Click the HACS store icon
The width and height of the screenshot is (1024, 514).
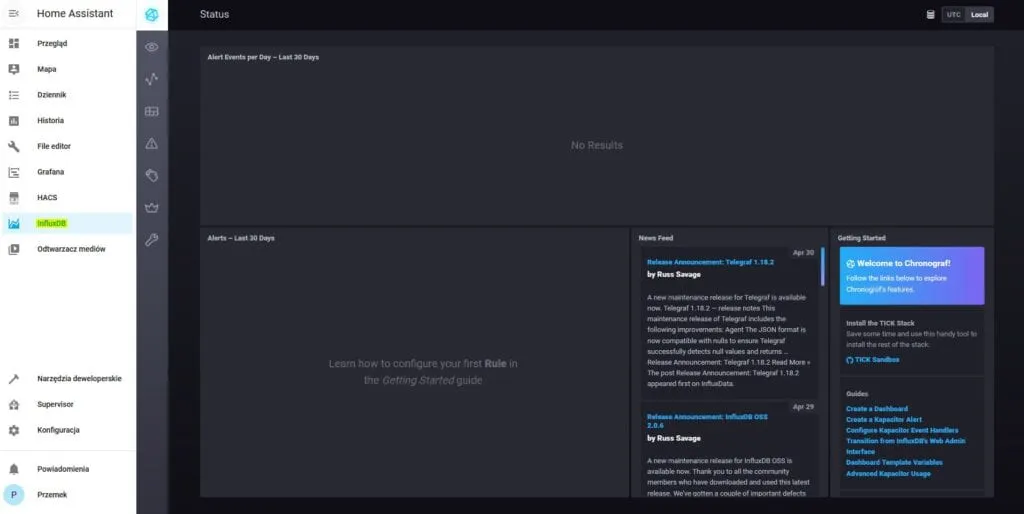[14, 197]
